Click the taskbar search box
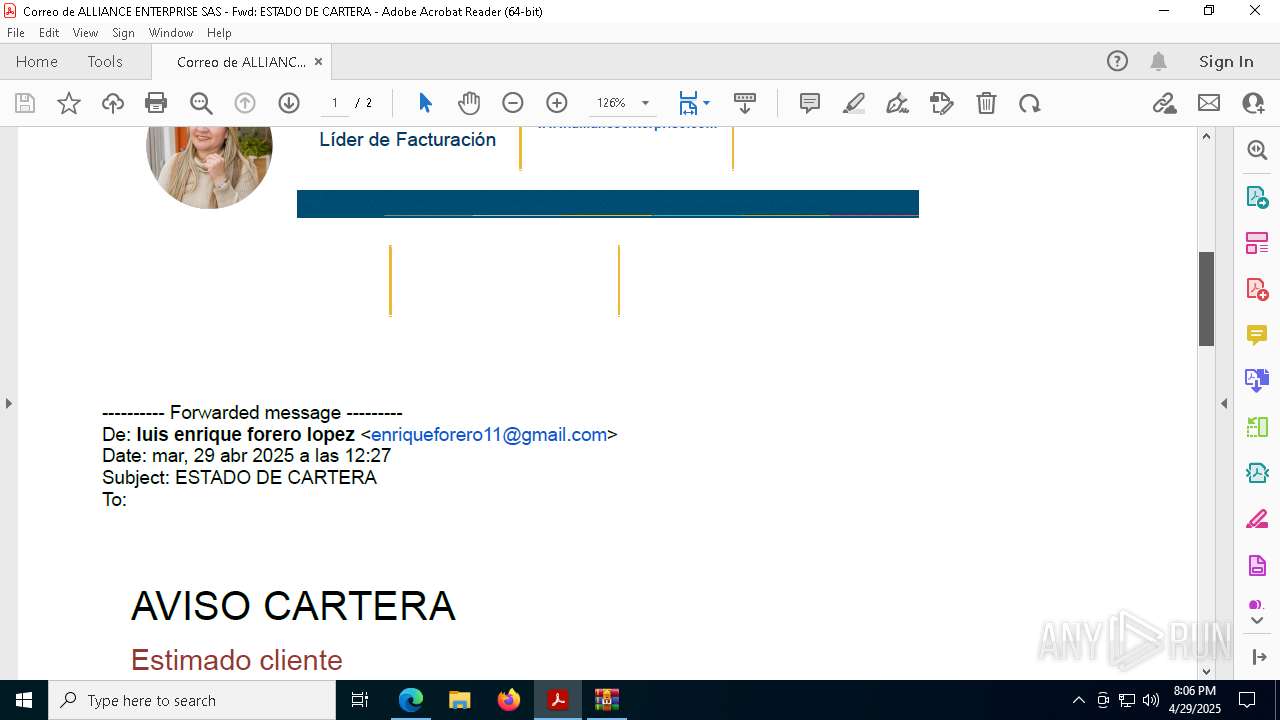 [192, 700]
